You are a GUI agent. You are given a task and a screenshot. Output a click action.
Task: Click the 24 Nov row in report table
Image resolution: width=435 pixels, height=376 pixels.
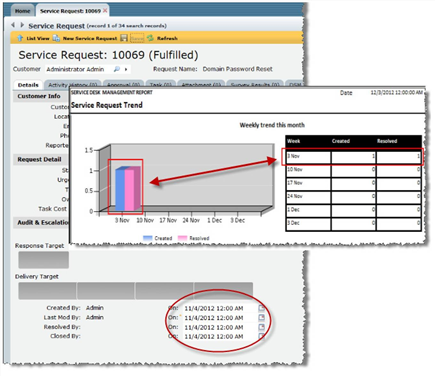coord(354,197)
